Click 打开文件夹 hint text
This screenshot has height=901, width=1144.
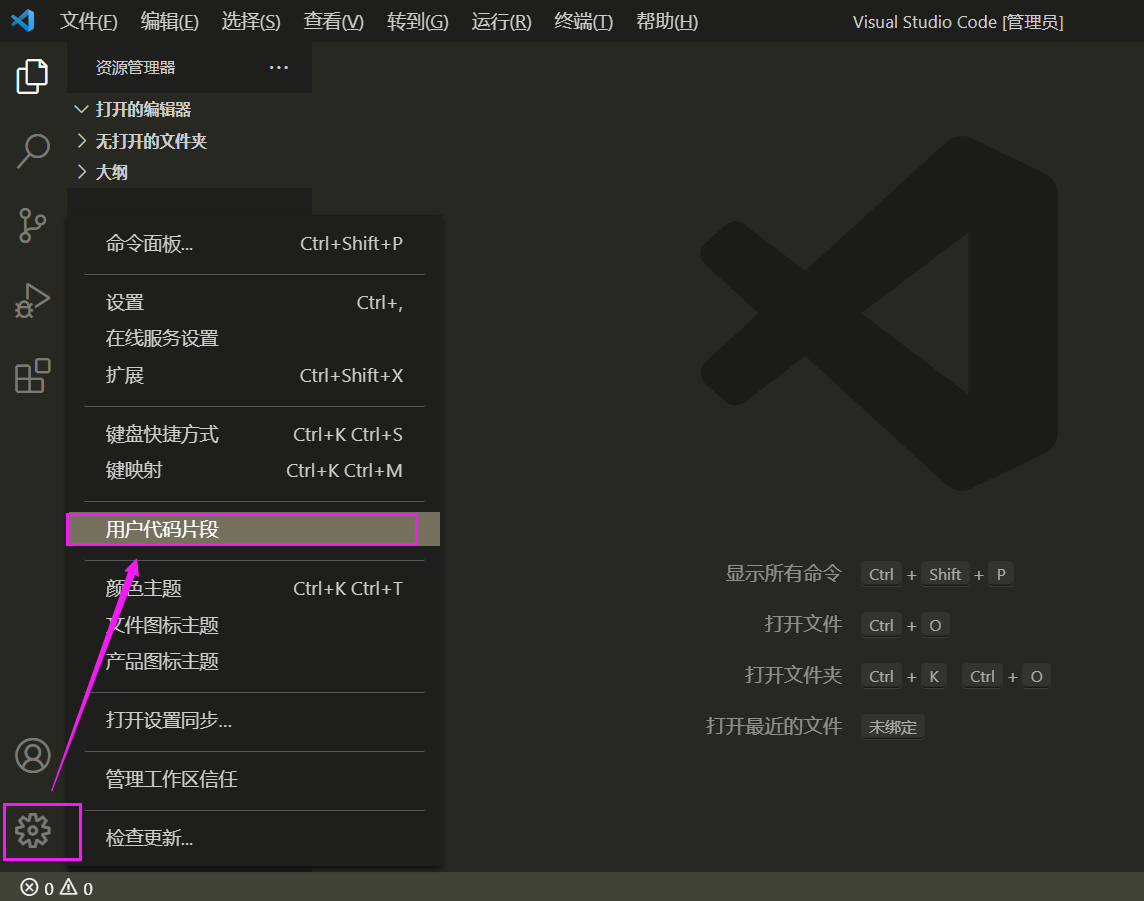tap(794, 676)
